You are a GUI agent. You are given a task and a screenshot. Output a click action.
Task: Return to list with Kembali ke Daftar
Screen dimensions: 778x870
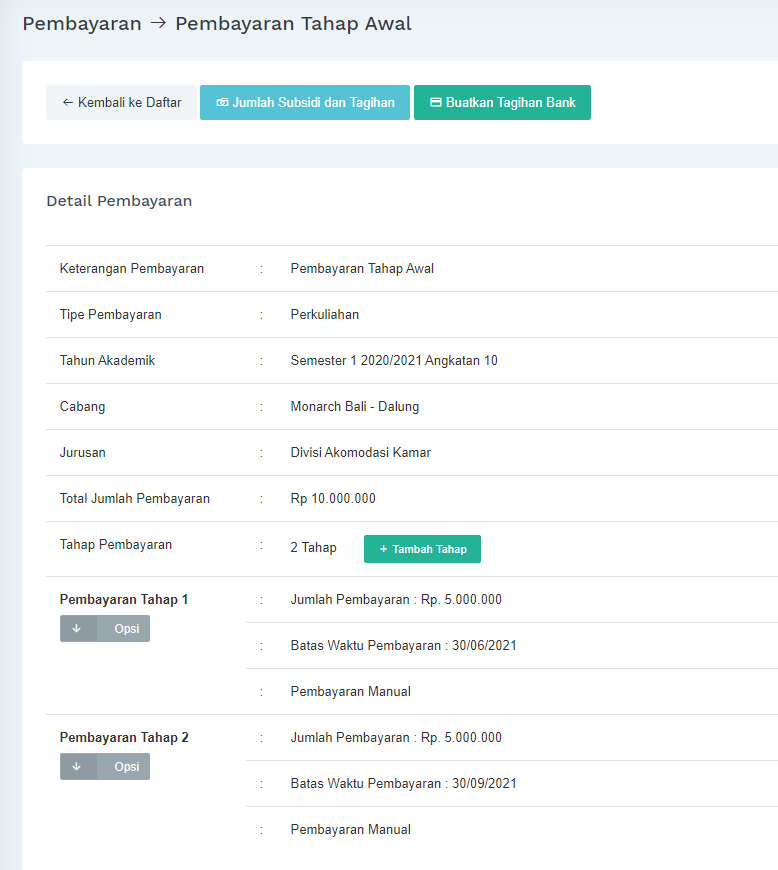point(121,103)
